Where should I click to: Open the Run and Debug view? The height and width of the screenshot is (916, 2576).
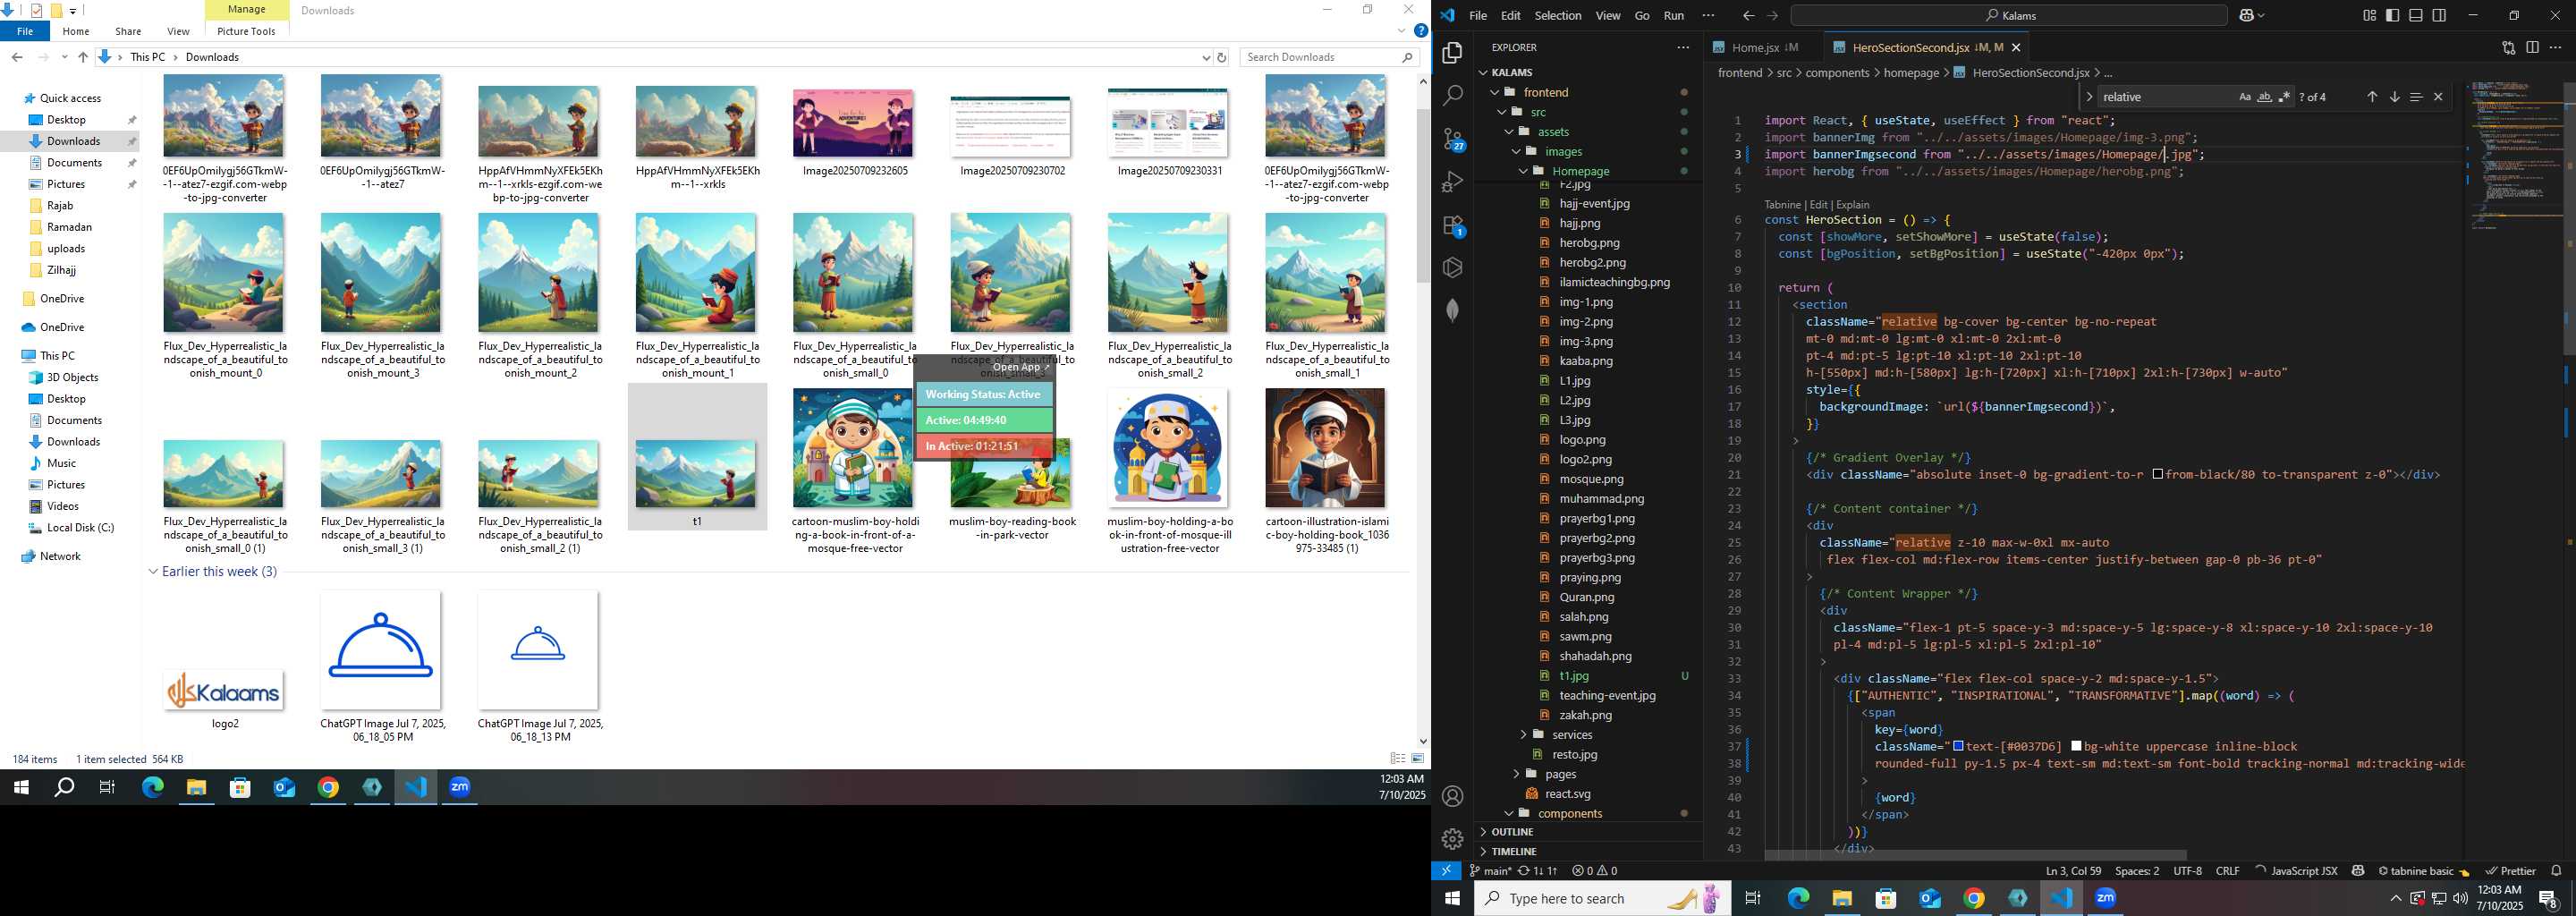point(1453,182)
